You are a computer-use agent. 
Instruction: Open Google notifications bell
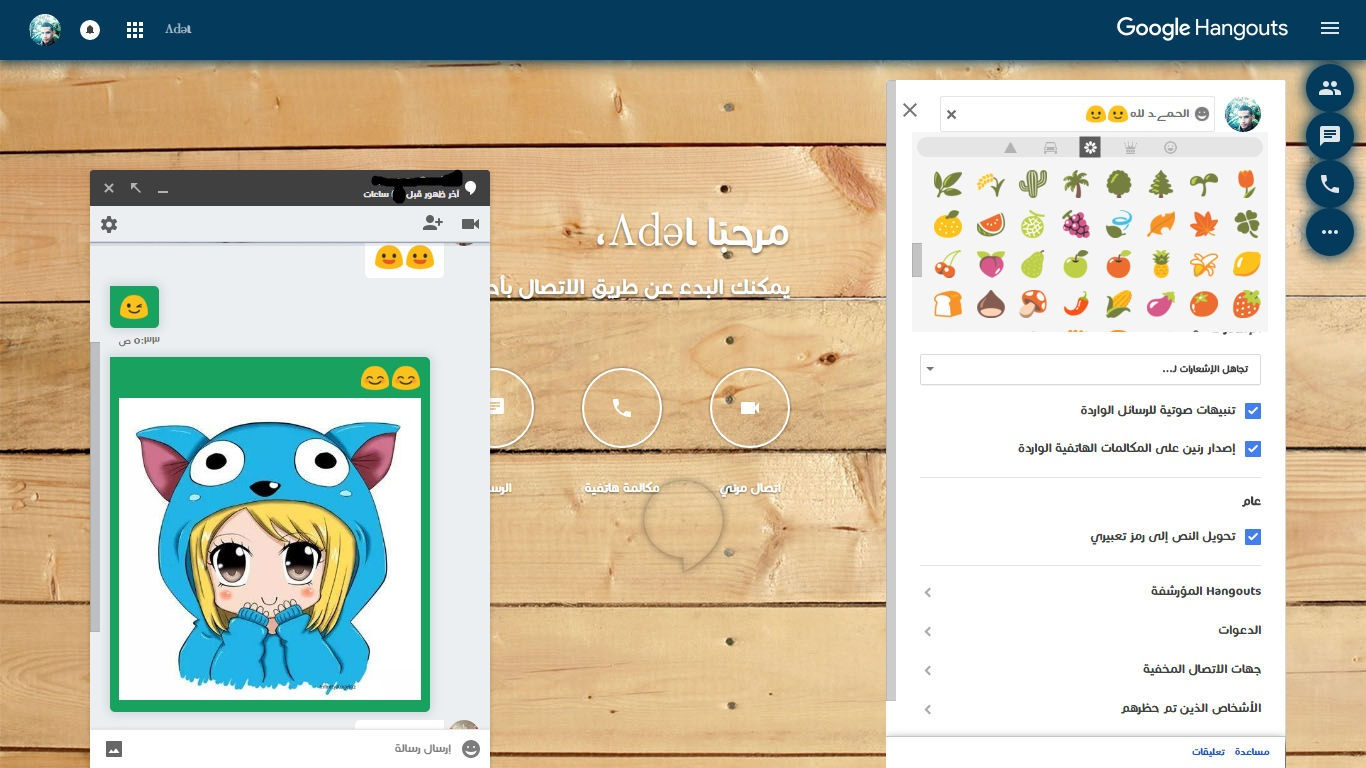click(x=90, y=30)
